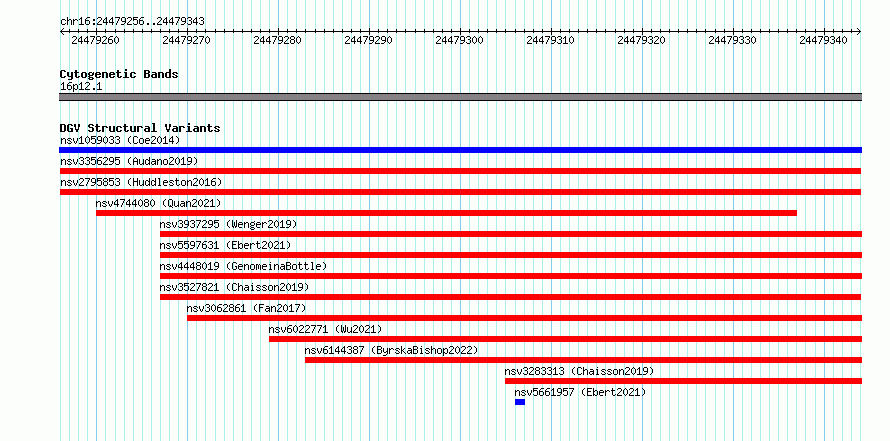Image resolution: width=890 pixels, height=441 pixels.
Task: Open the nsv3356295 (Audano2019) label
Action: click(x=129, y=161)
